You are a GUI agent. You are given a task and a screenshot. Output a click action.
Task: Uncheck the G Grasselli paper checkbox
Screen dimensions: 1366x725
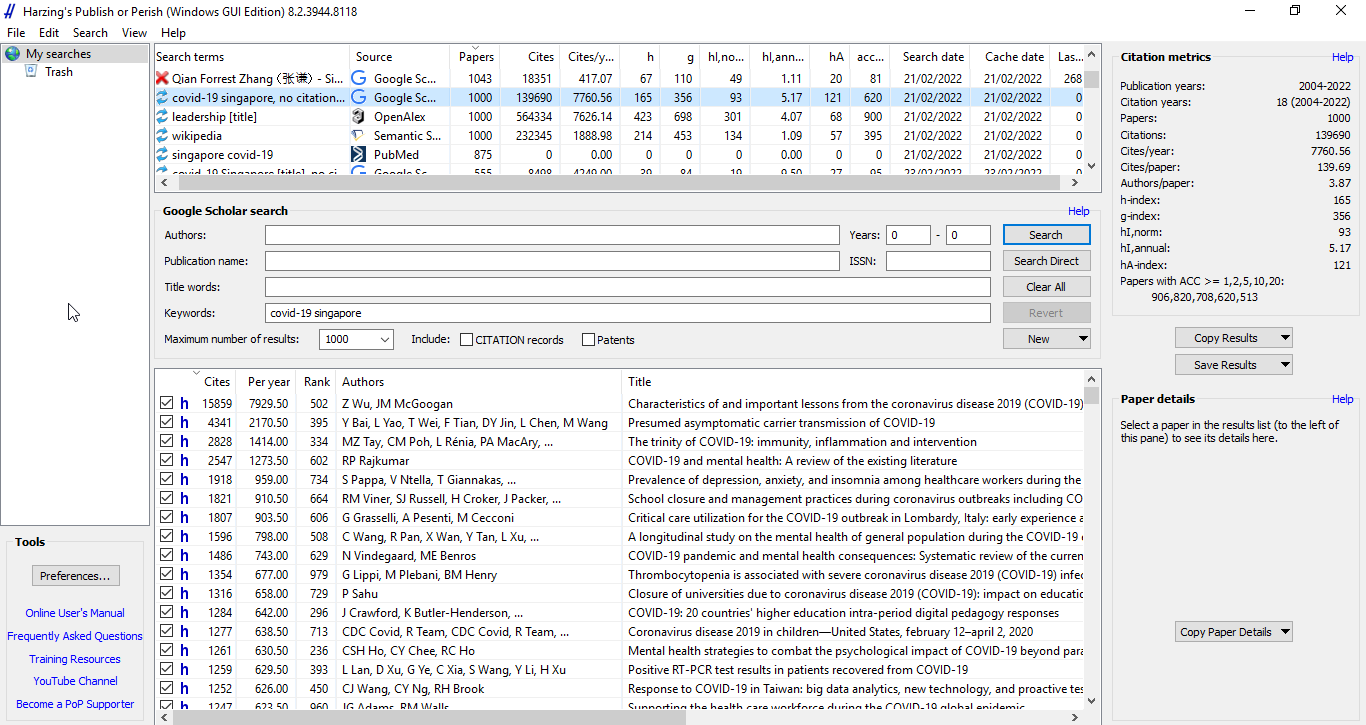(x=166, y=518)
